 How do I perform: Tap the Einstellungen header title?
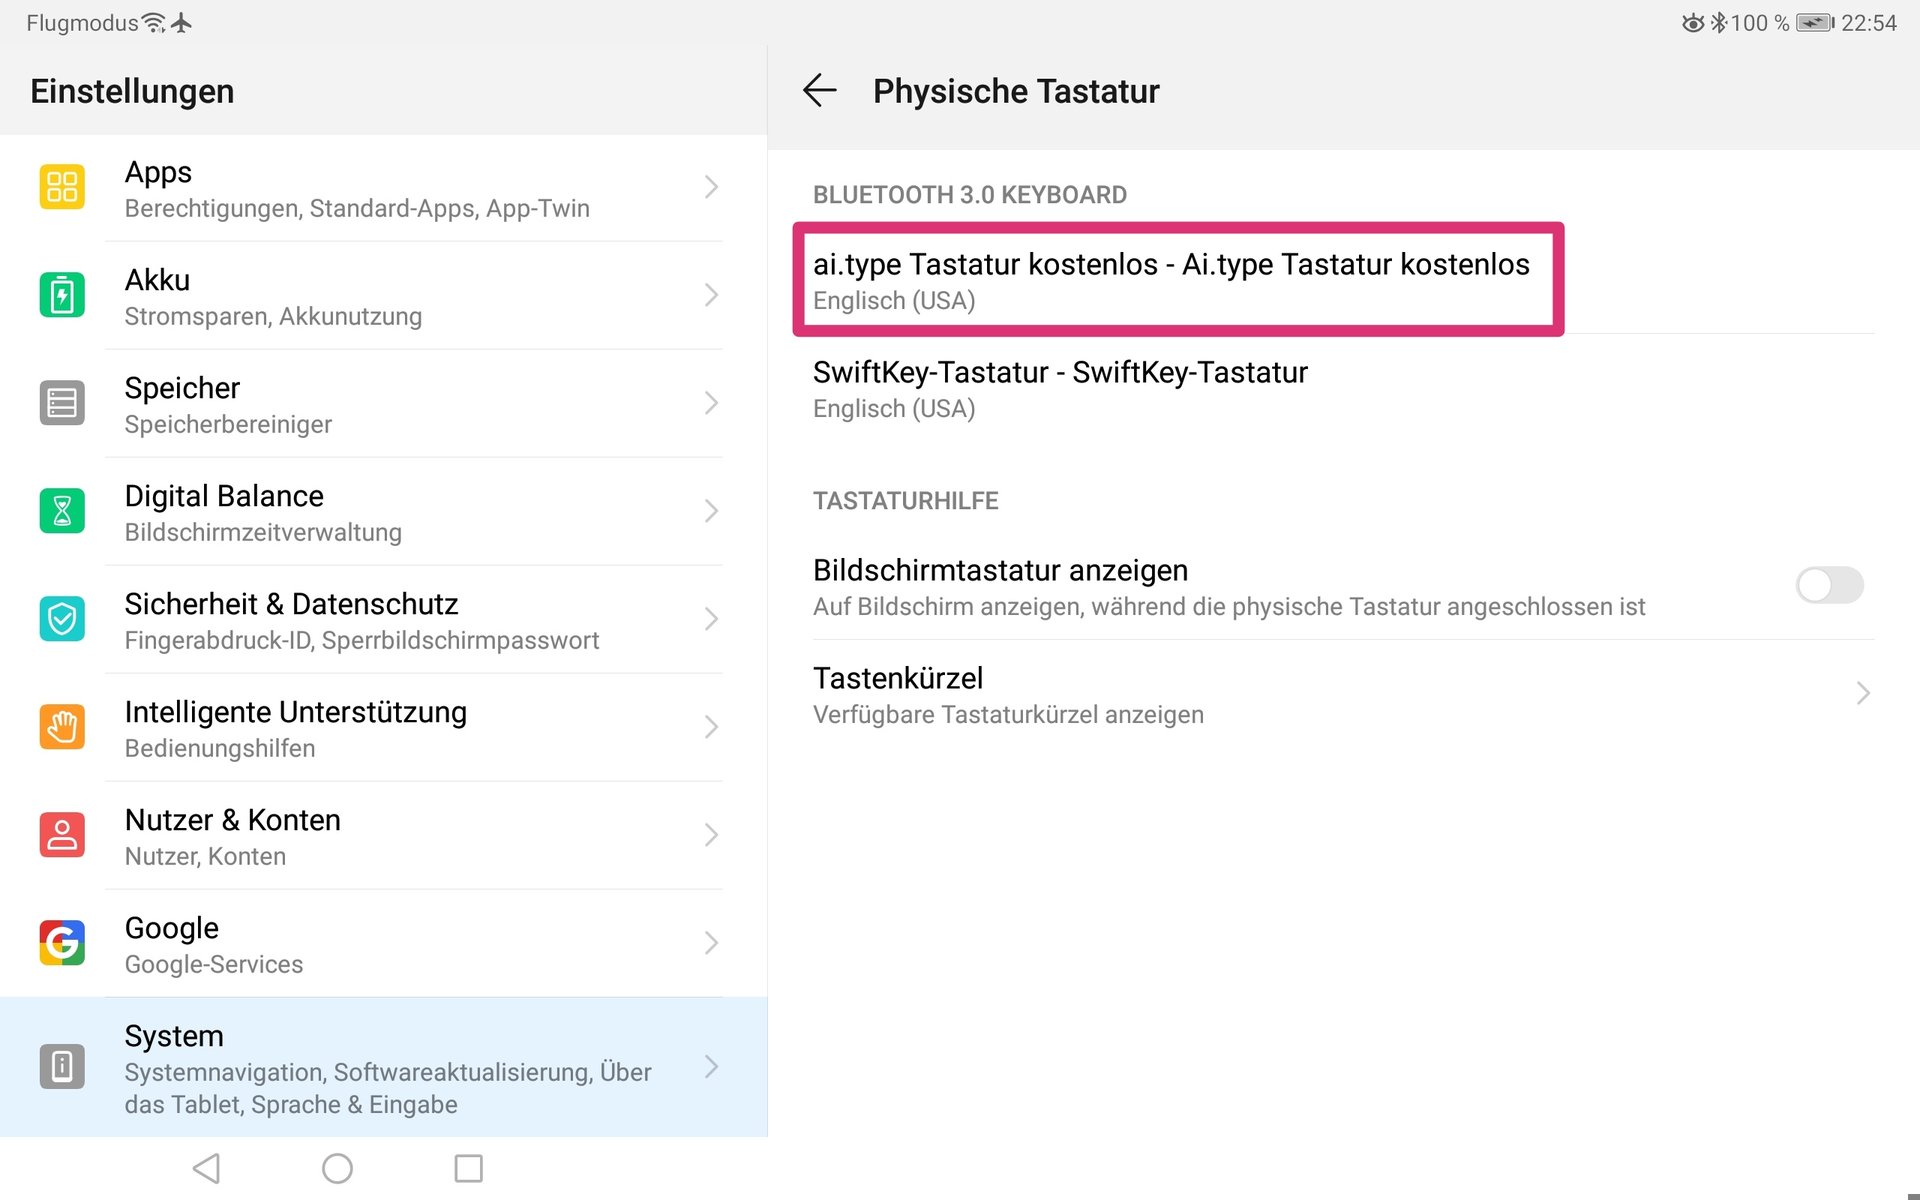132,91
